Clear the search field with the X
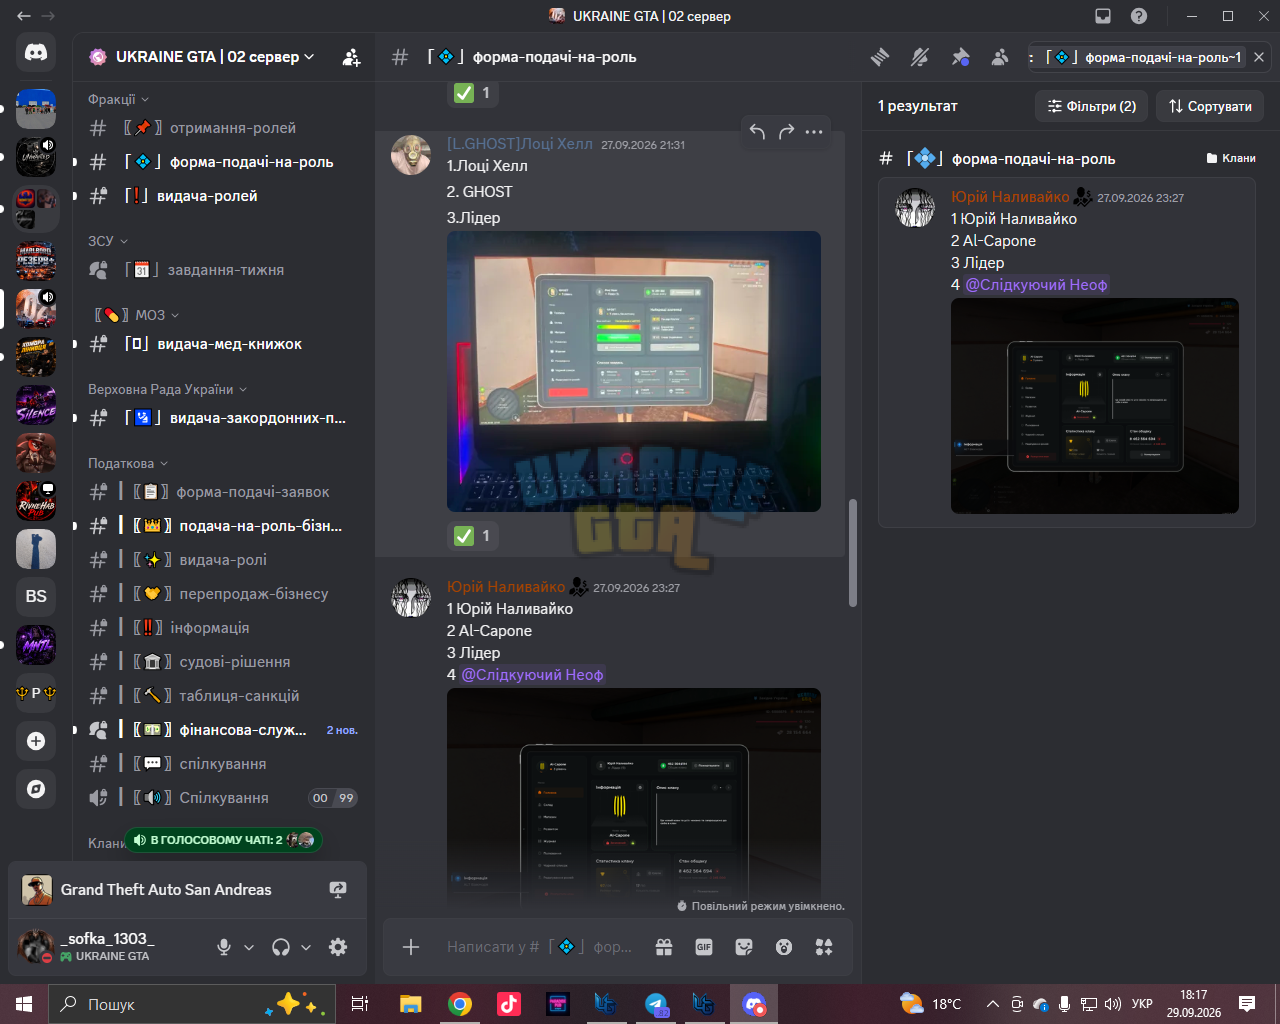 coord(1259,57)
